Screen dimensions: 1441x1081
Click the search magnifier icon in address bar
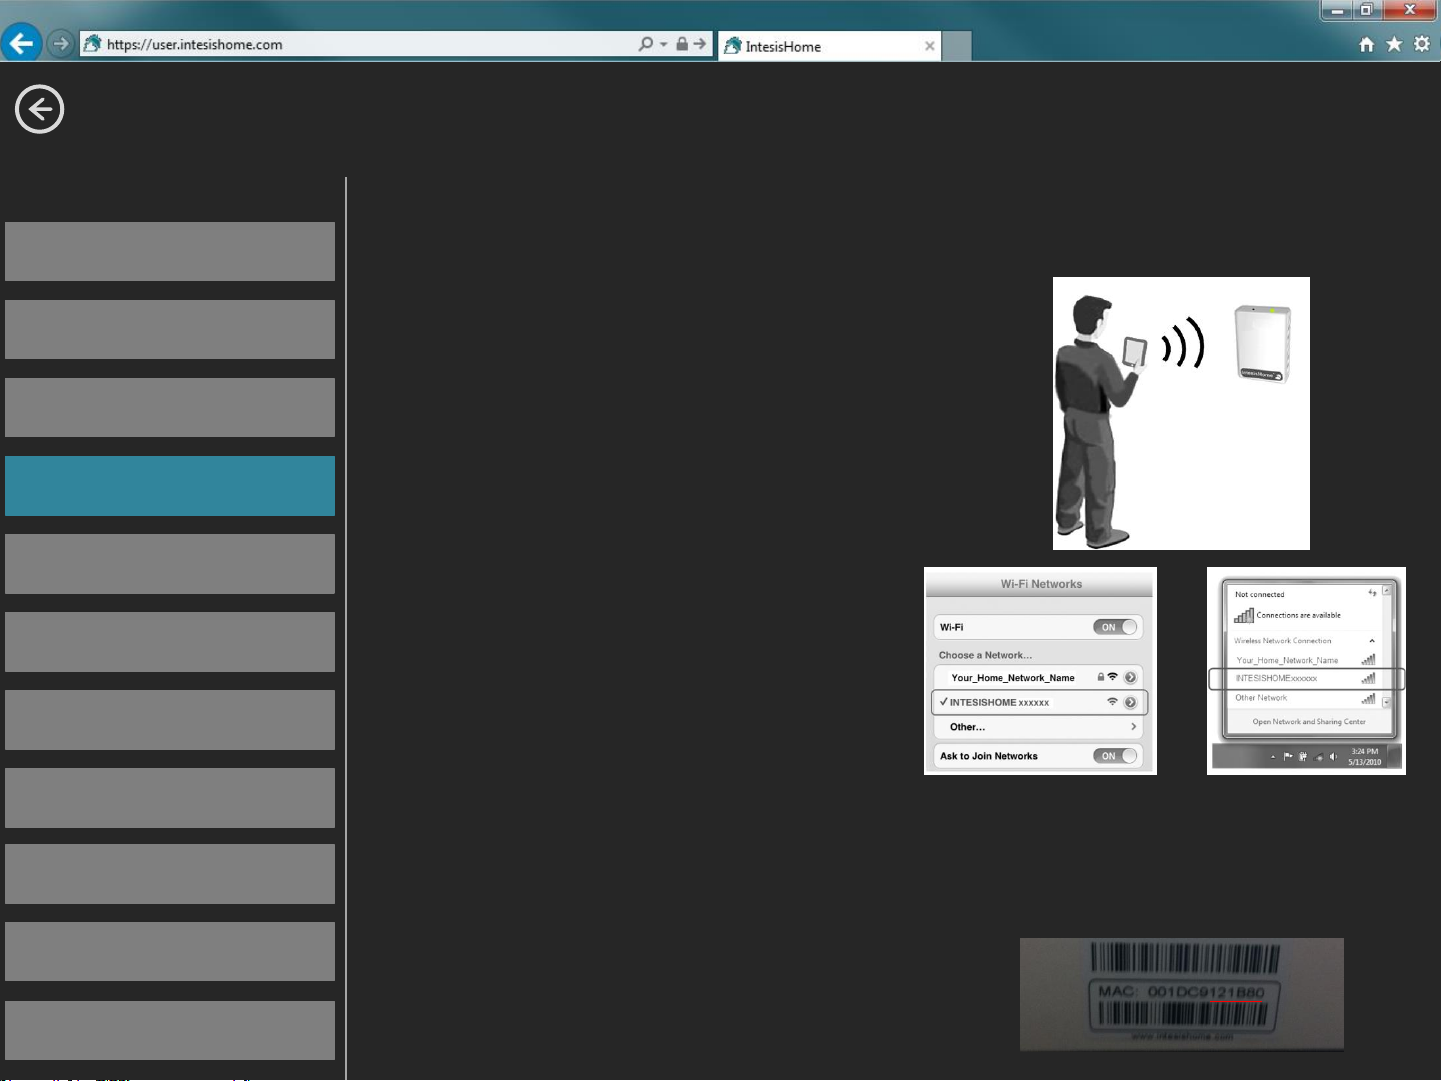click(646, 44)
